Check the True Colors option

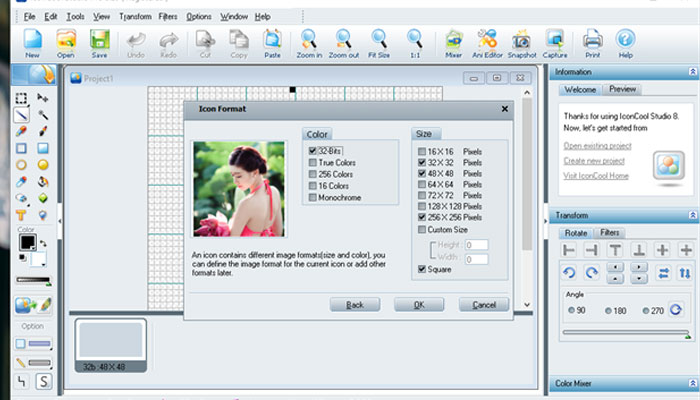312,162
